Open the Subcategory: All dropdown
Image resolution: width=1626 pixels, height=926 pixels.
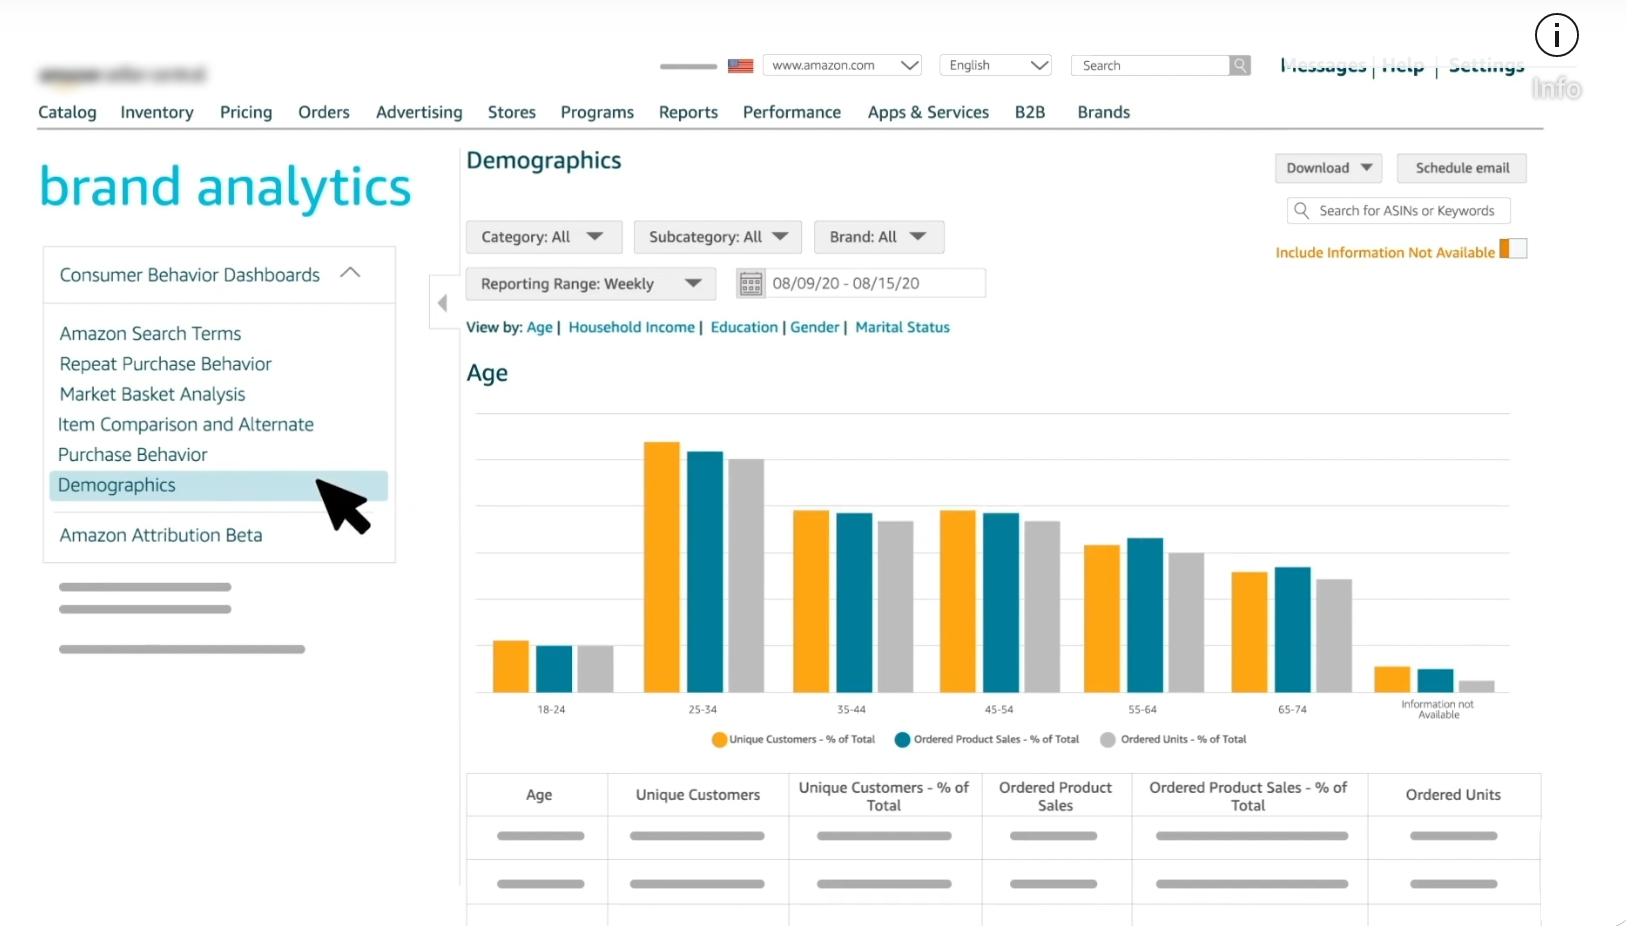718,237
